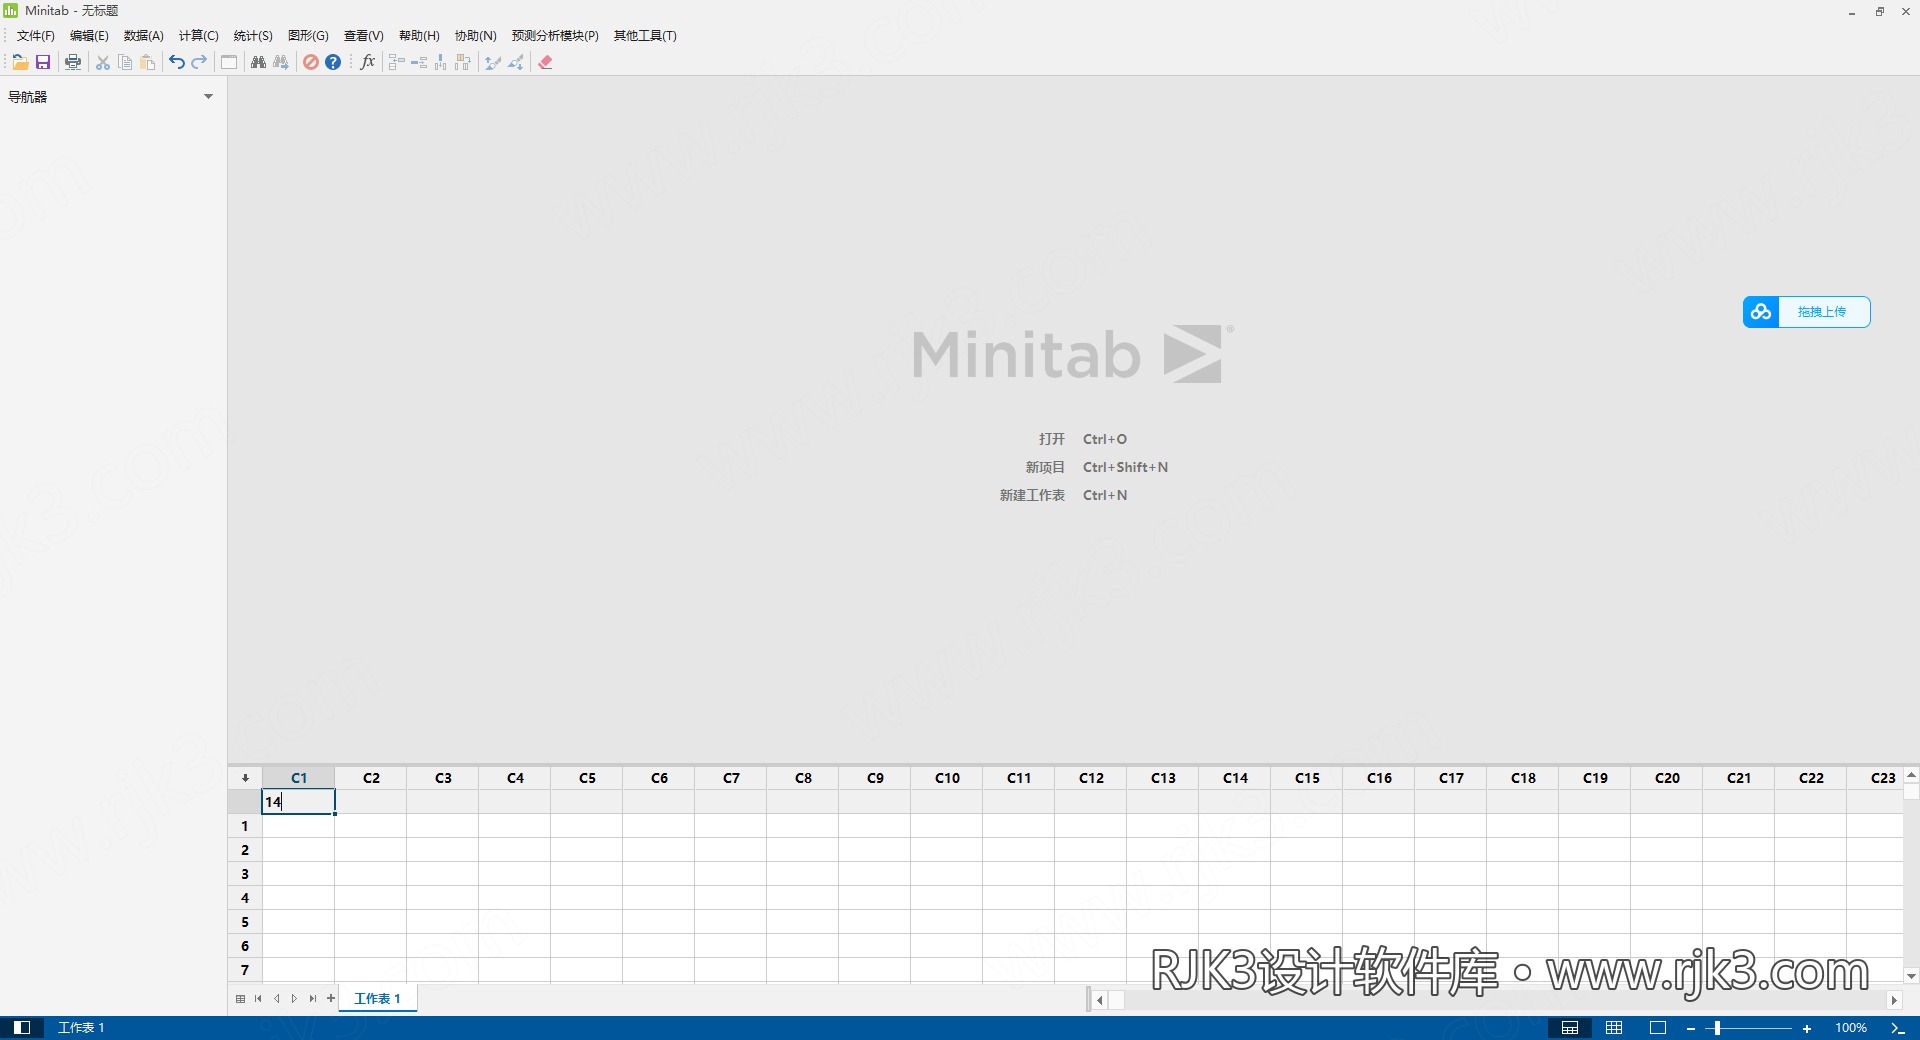Switch to the output-only view
1920x1040 pixels.
click(x=1658, y=1028)
